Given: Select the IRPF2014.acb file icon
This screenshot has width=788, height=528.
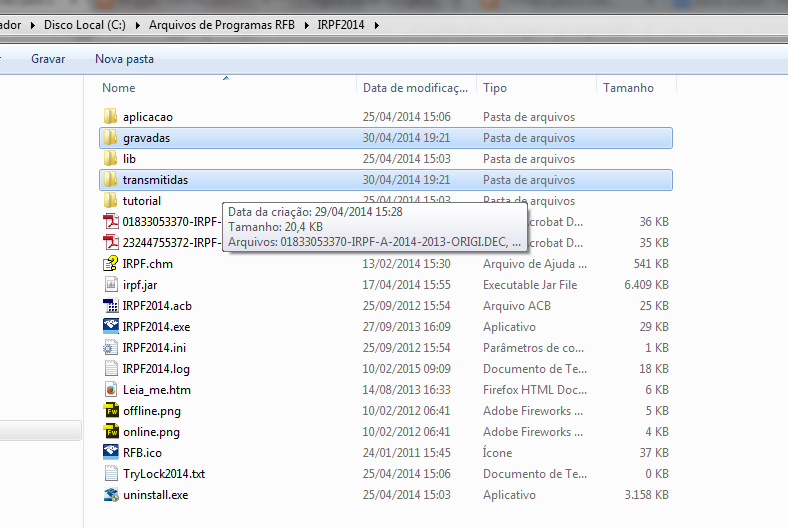Looking at the screenshot, I should 111,306.
